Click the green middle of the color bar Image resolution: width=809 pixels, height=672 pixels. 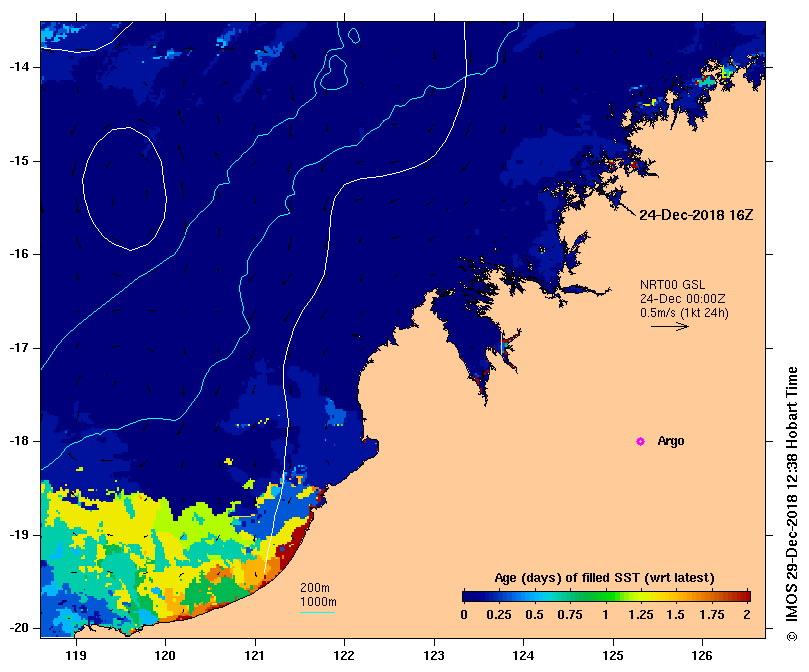(606, 597)
